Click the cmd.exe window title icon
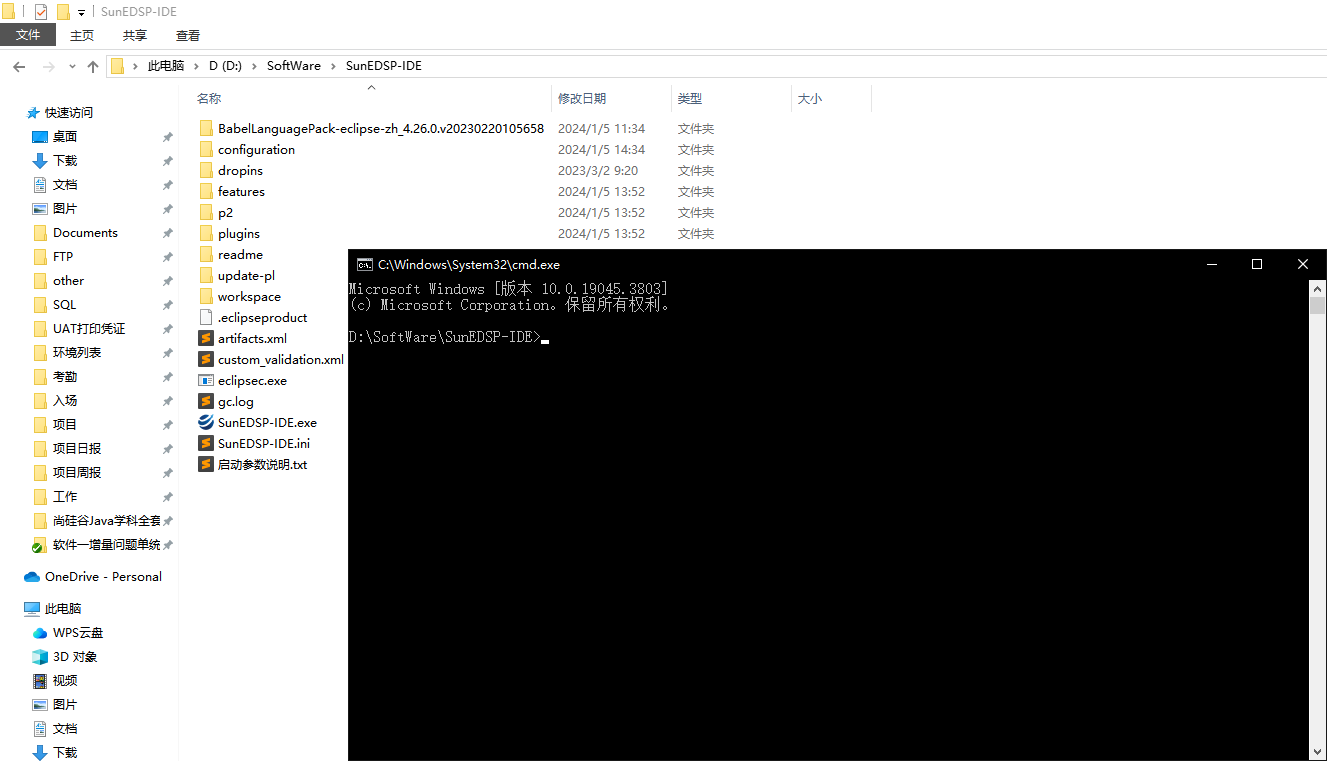 pos(365,264)
